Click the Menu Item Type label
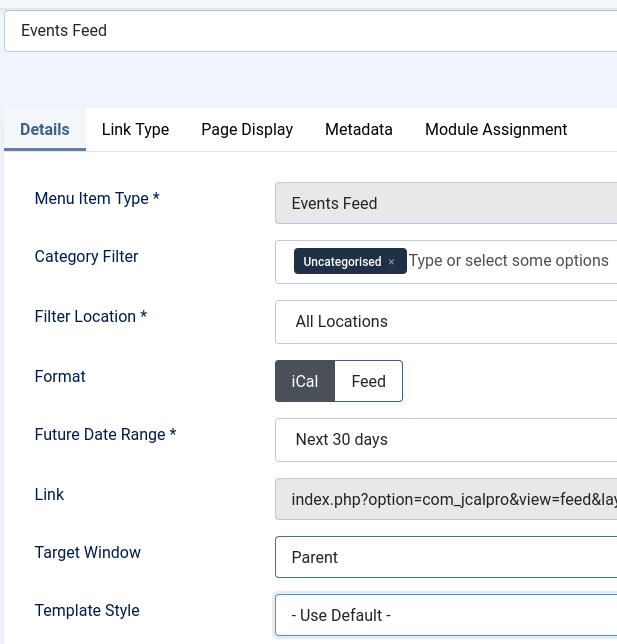617x644 pixels. 97,198
